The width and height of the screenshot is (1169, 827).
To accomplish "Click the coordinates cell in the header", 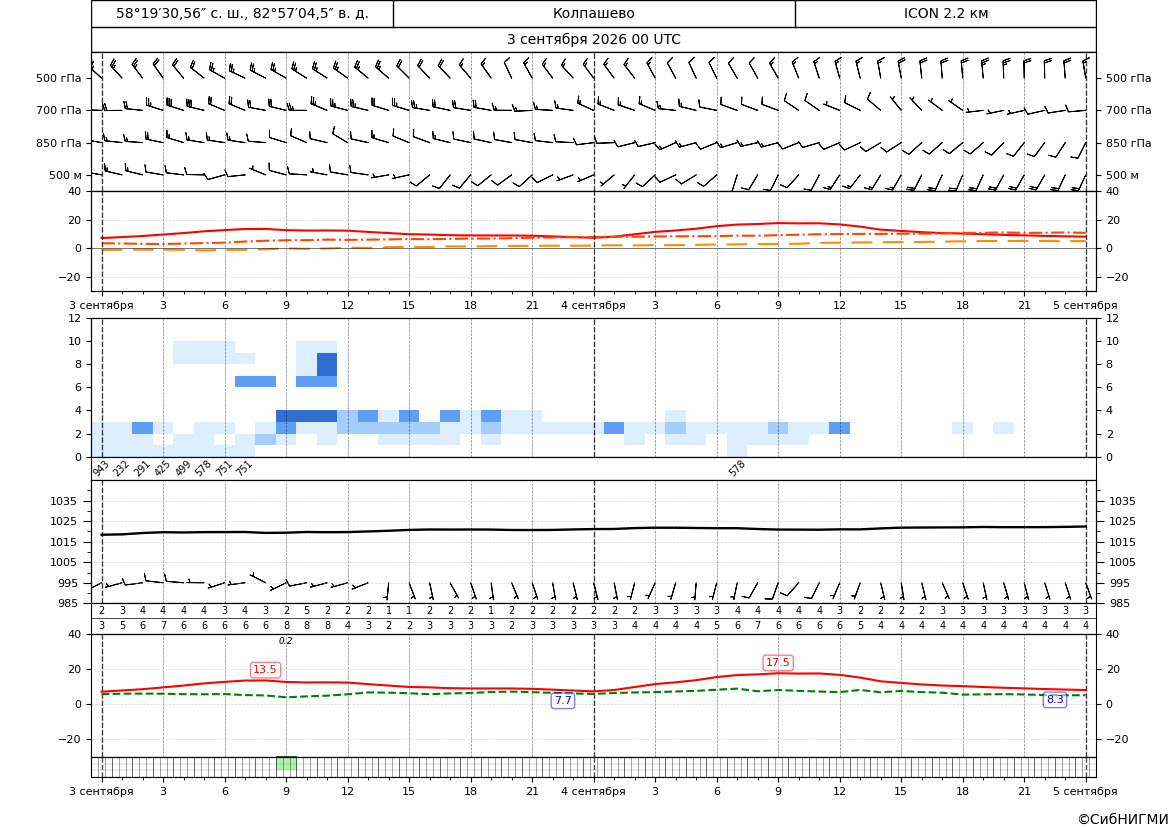I will pos(242,13).
